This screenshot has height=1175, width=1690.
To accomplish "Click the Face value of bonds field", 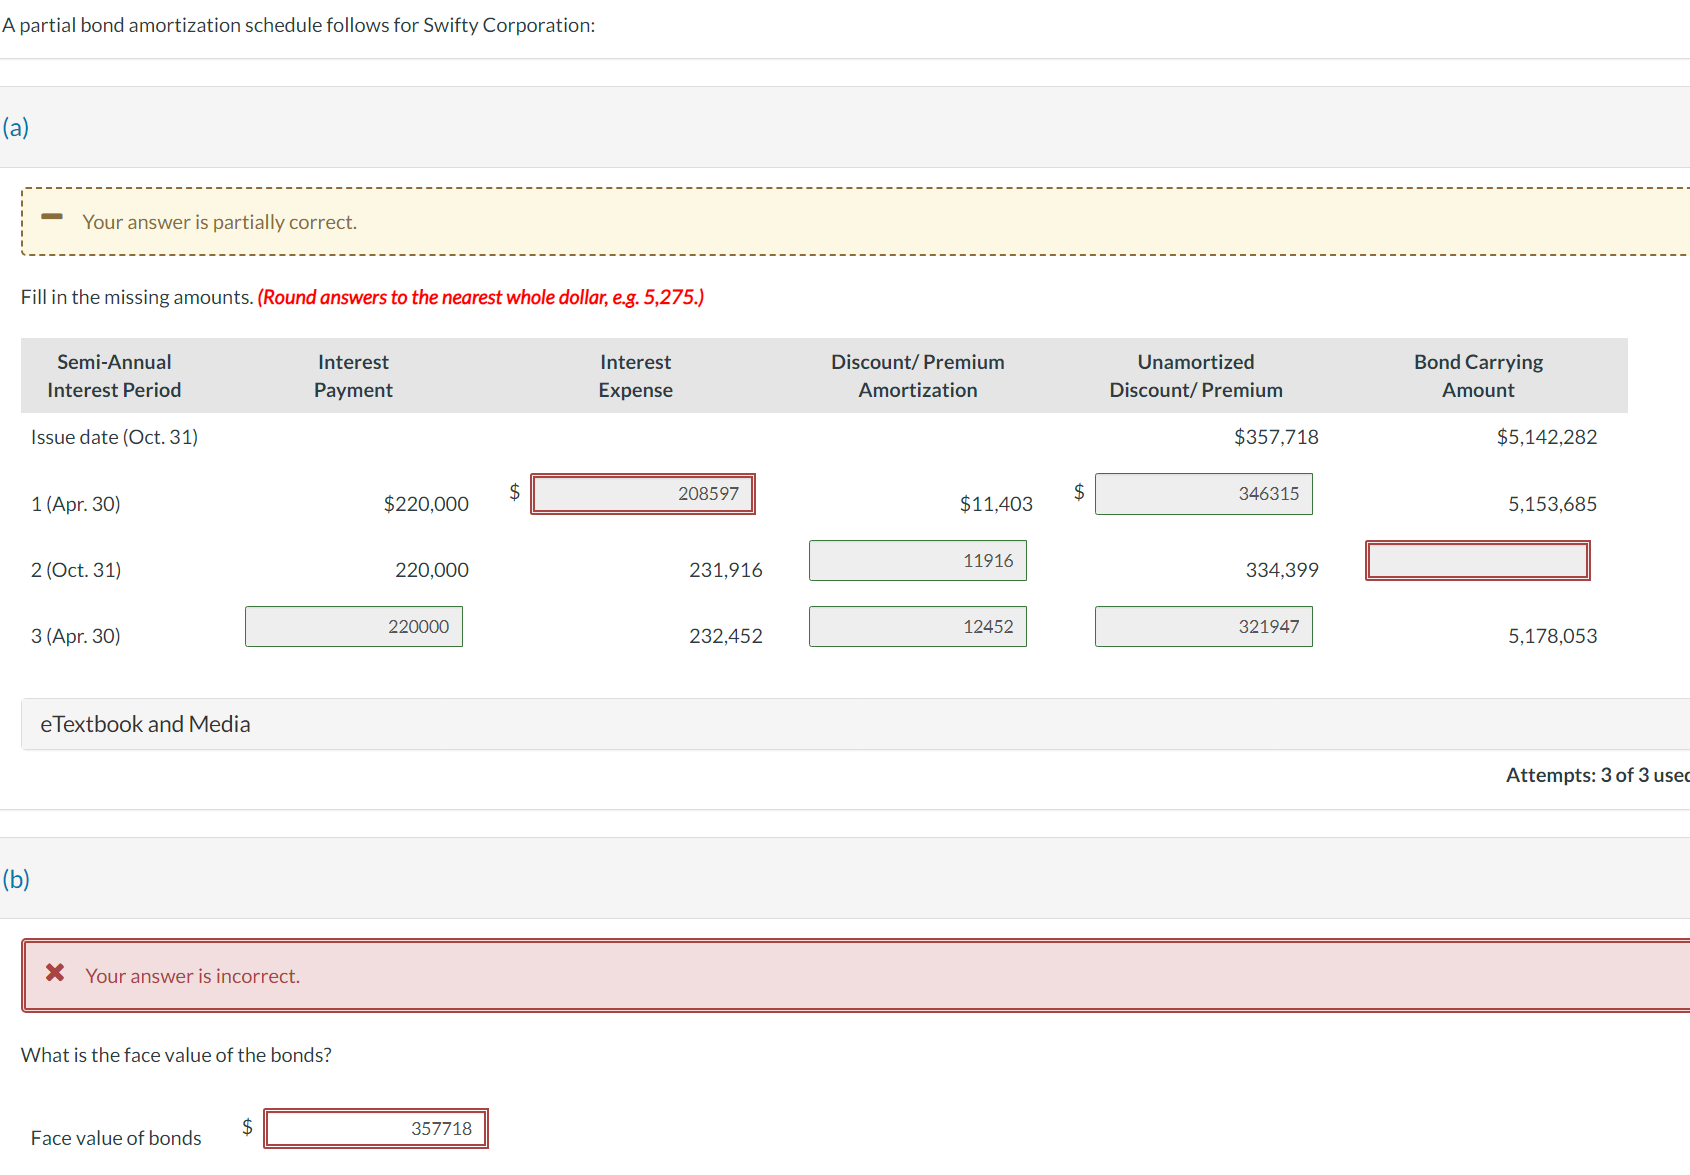I will [x=376, y=1128].
